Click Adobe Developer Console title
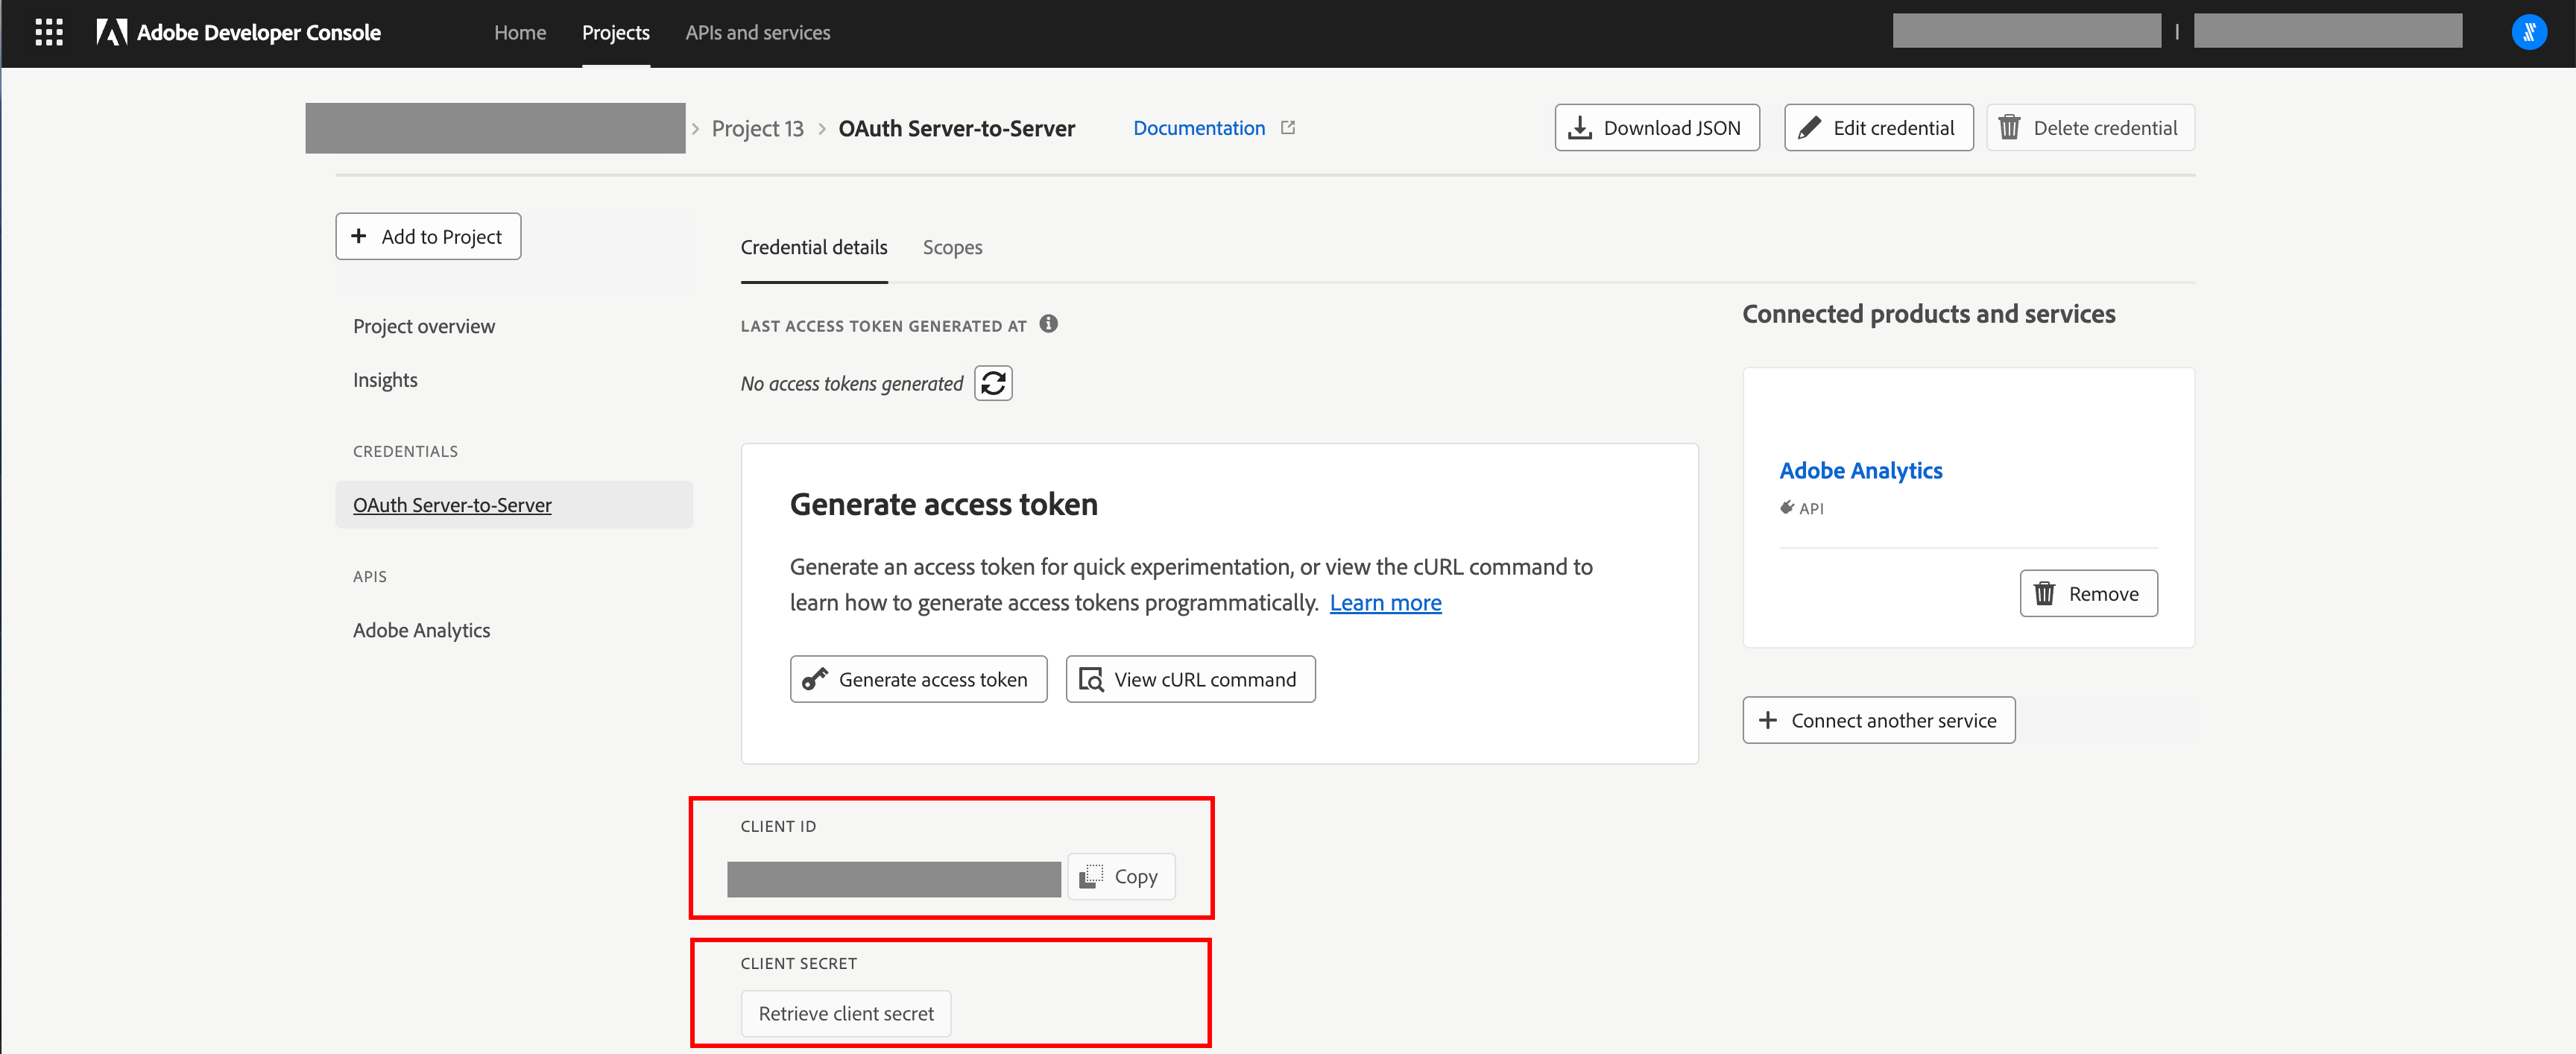 click(258, 32)
